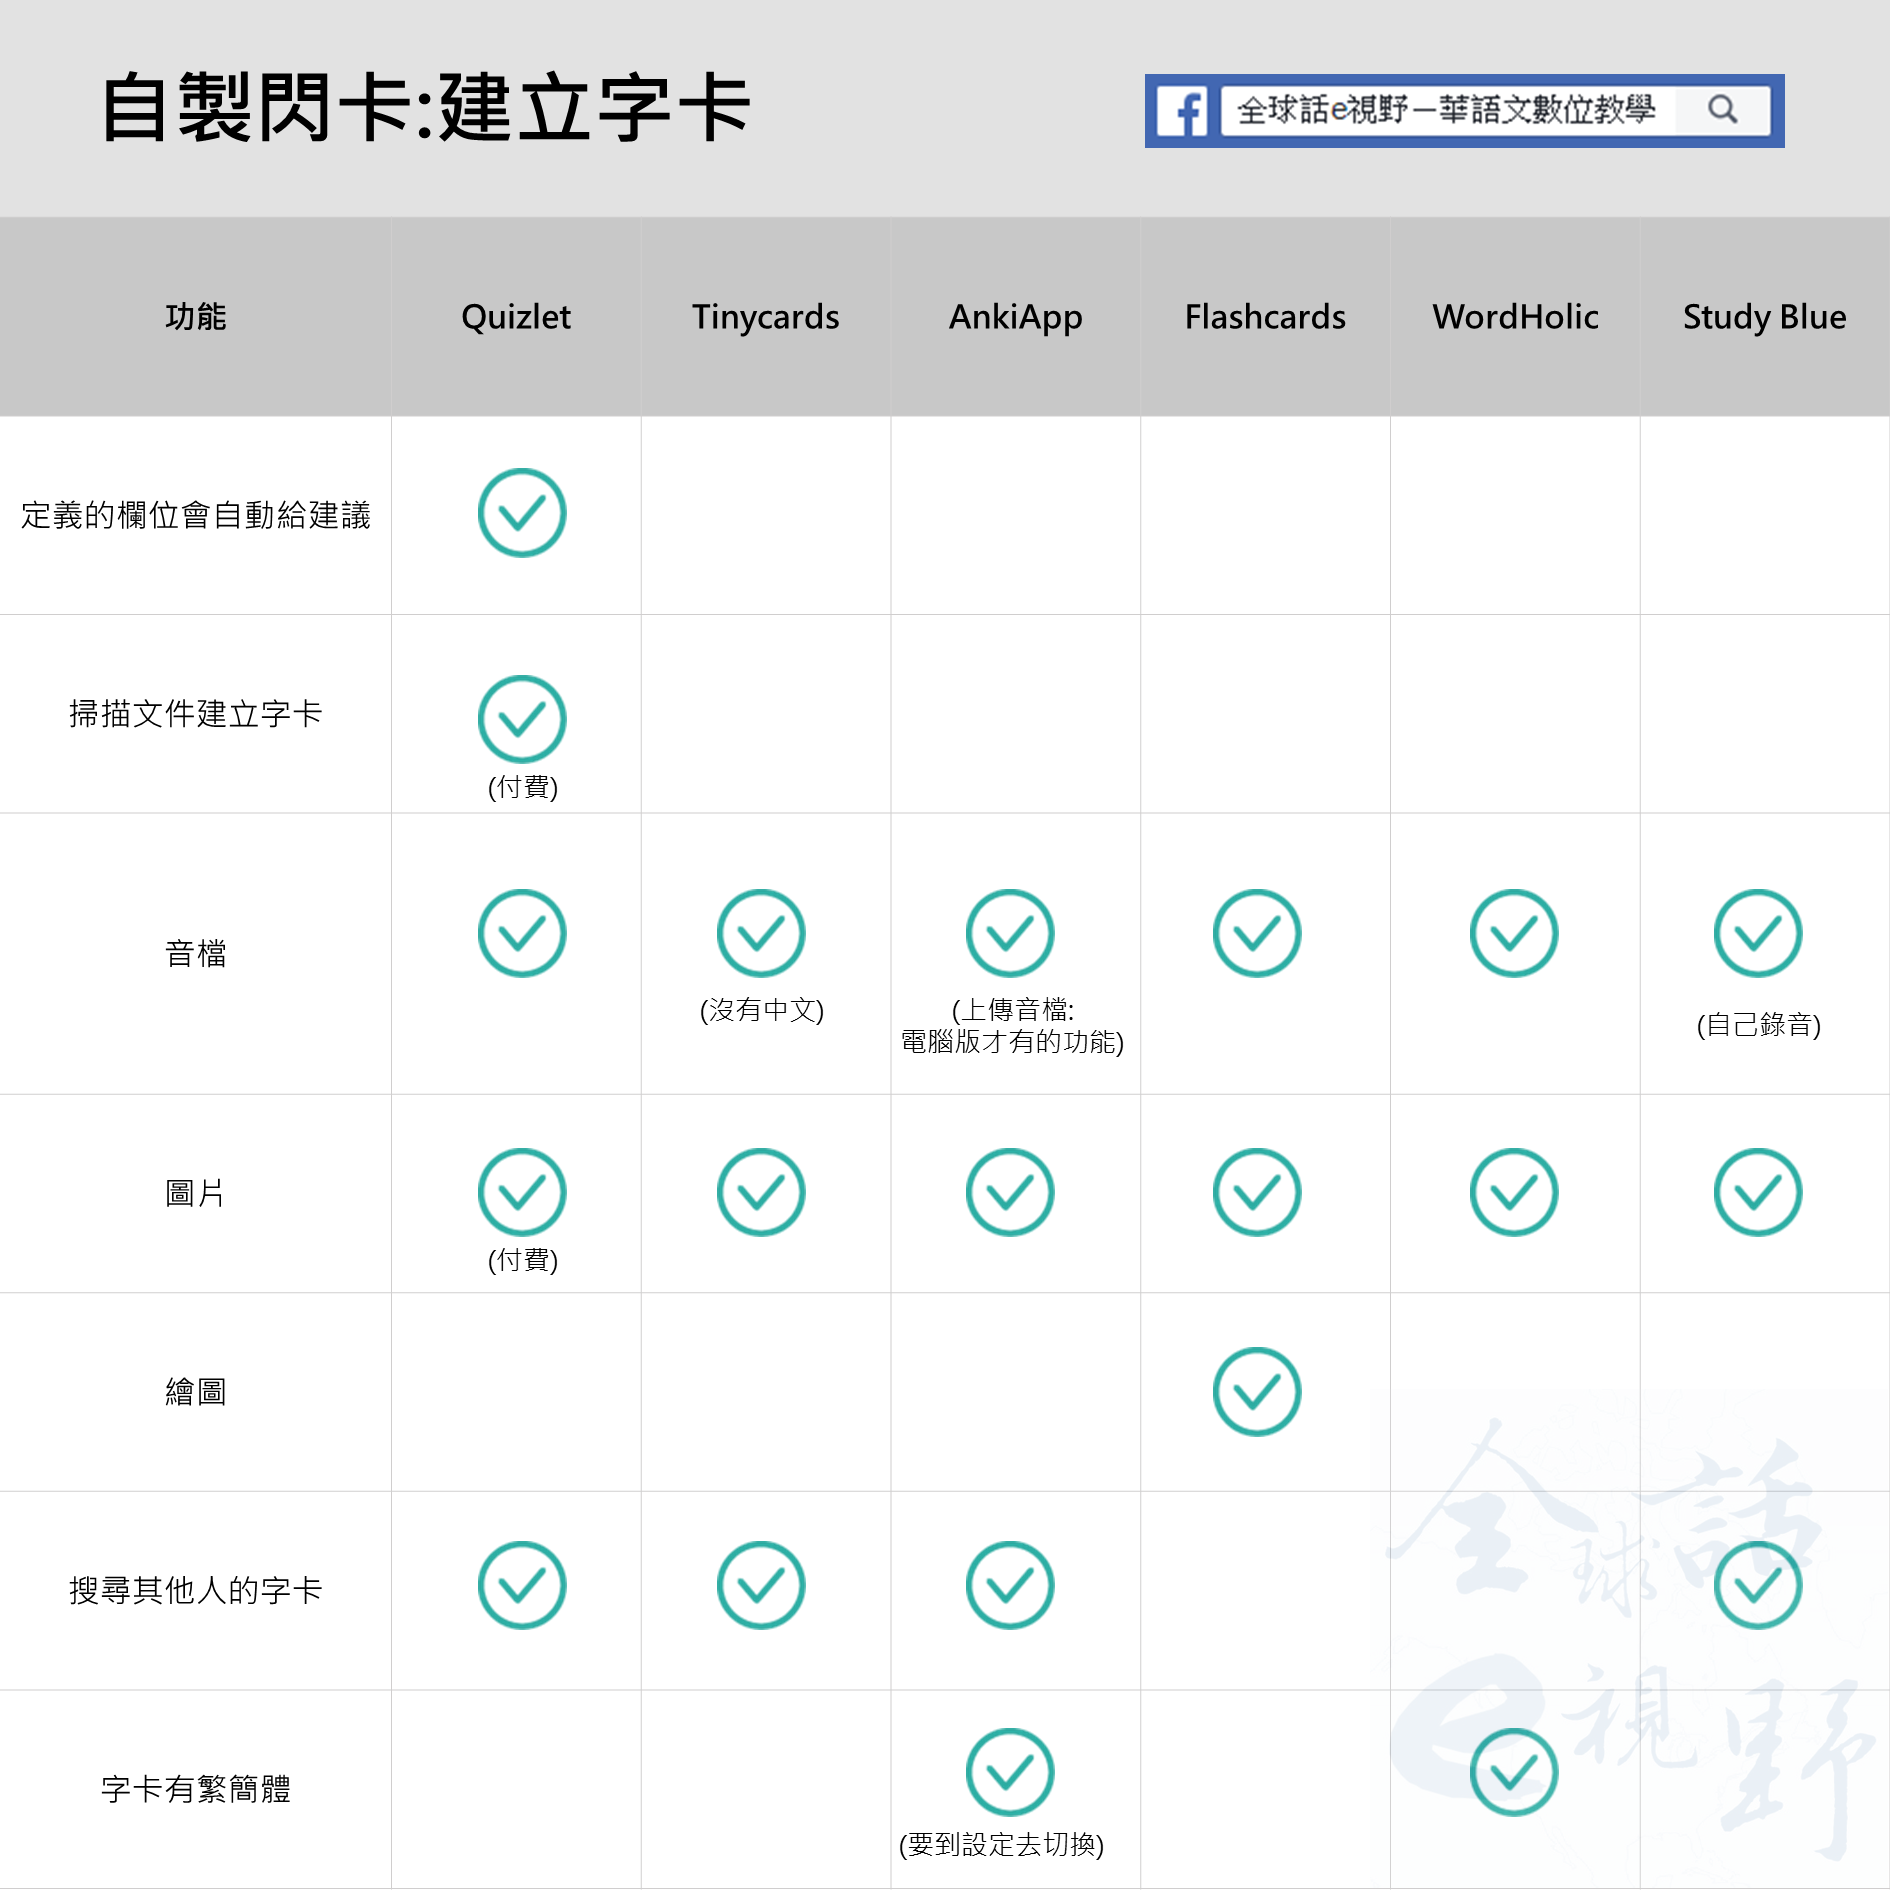Click AnkiApp checkmark in 音檔 row

tap(1010, 933)
